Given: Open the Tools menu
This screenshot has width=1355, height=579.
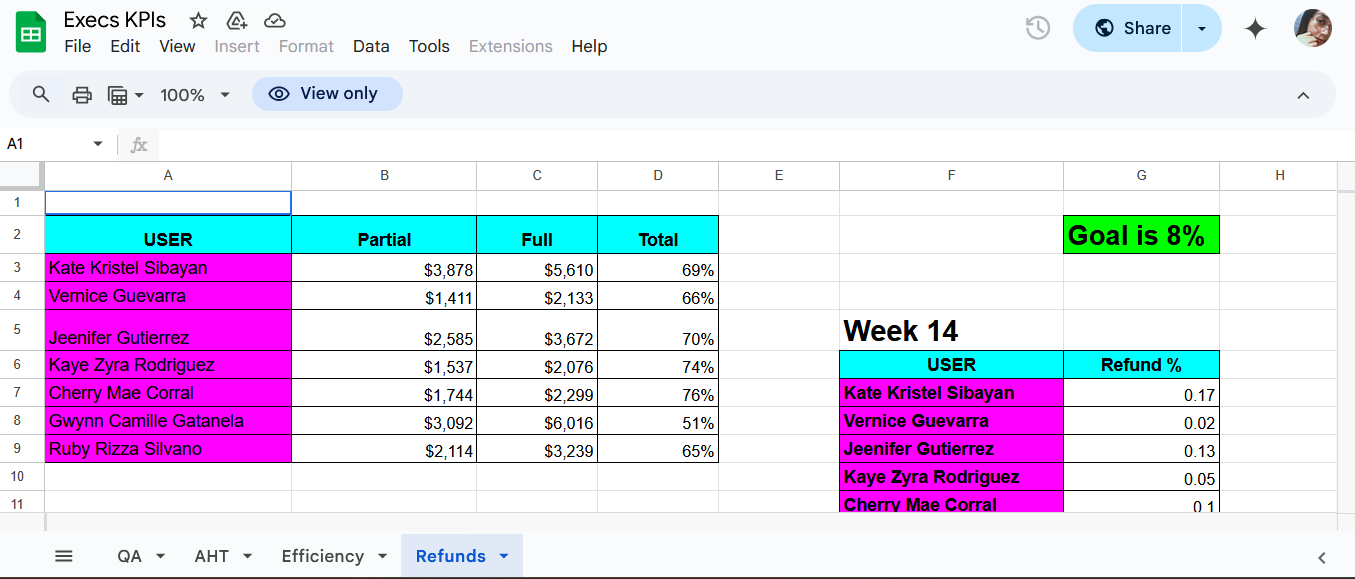Looking at the screenshot, I should point(429,46).
